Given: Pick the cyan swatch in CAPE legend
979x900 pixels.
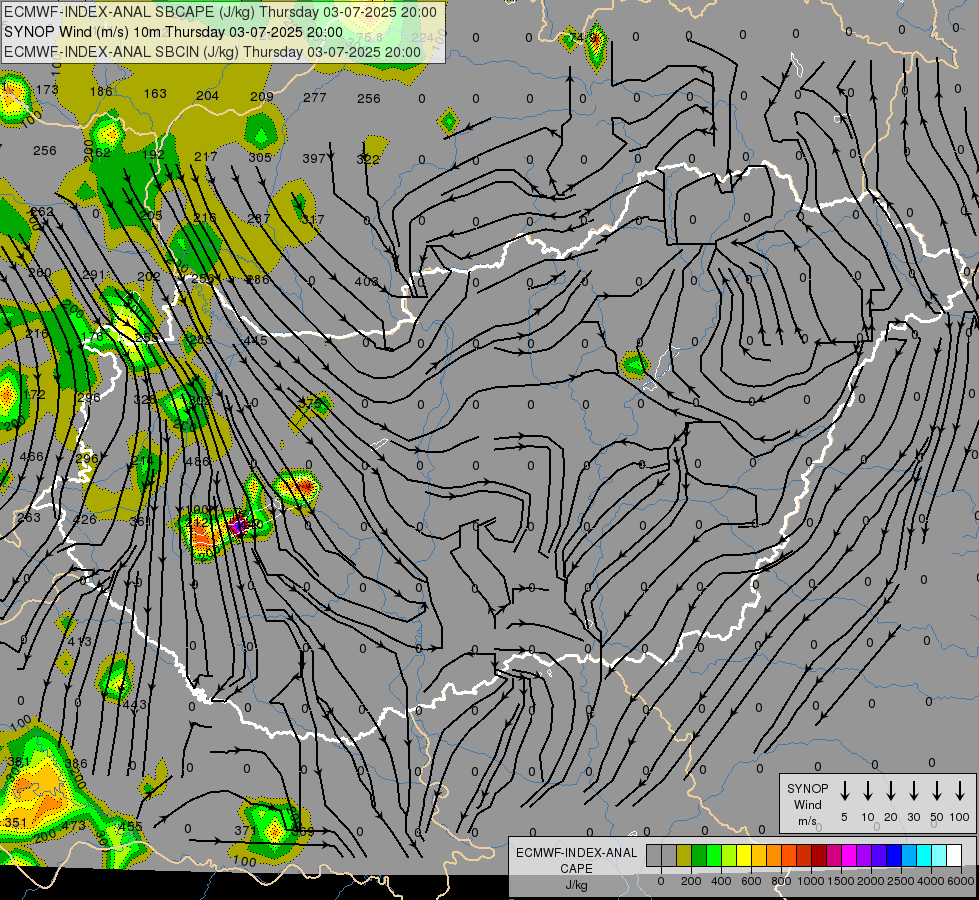Looking at the screenshot, I should point(923,856).
